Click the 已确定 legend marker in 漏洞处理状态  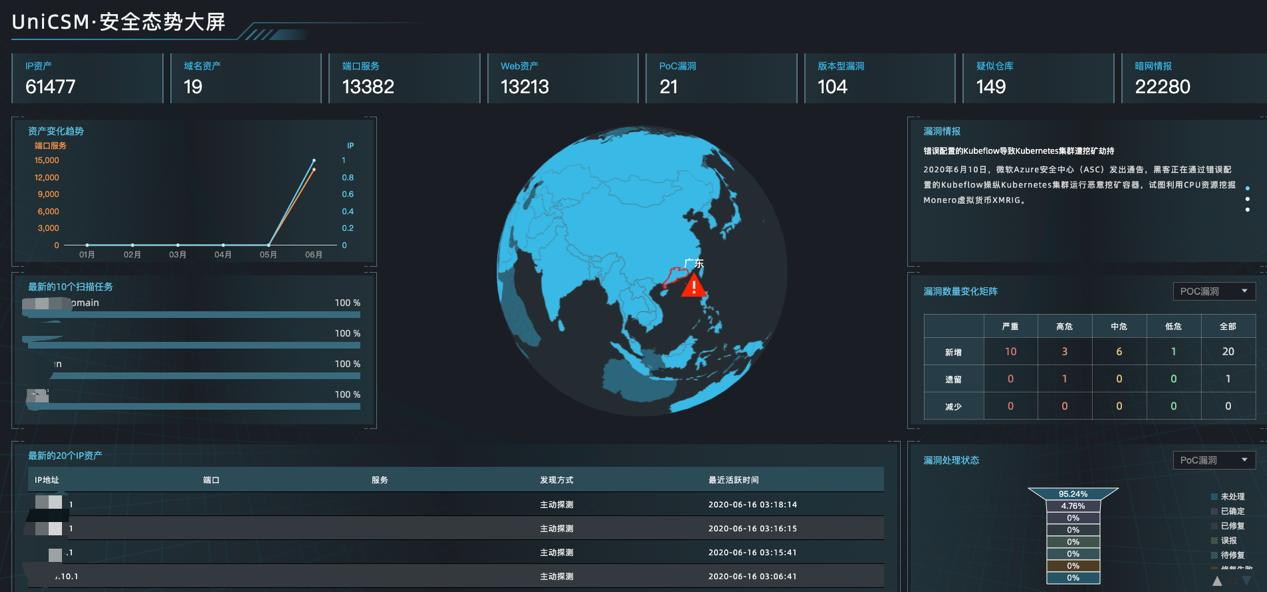[x=1213, y=512]
